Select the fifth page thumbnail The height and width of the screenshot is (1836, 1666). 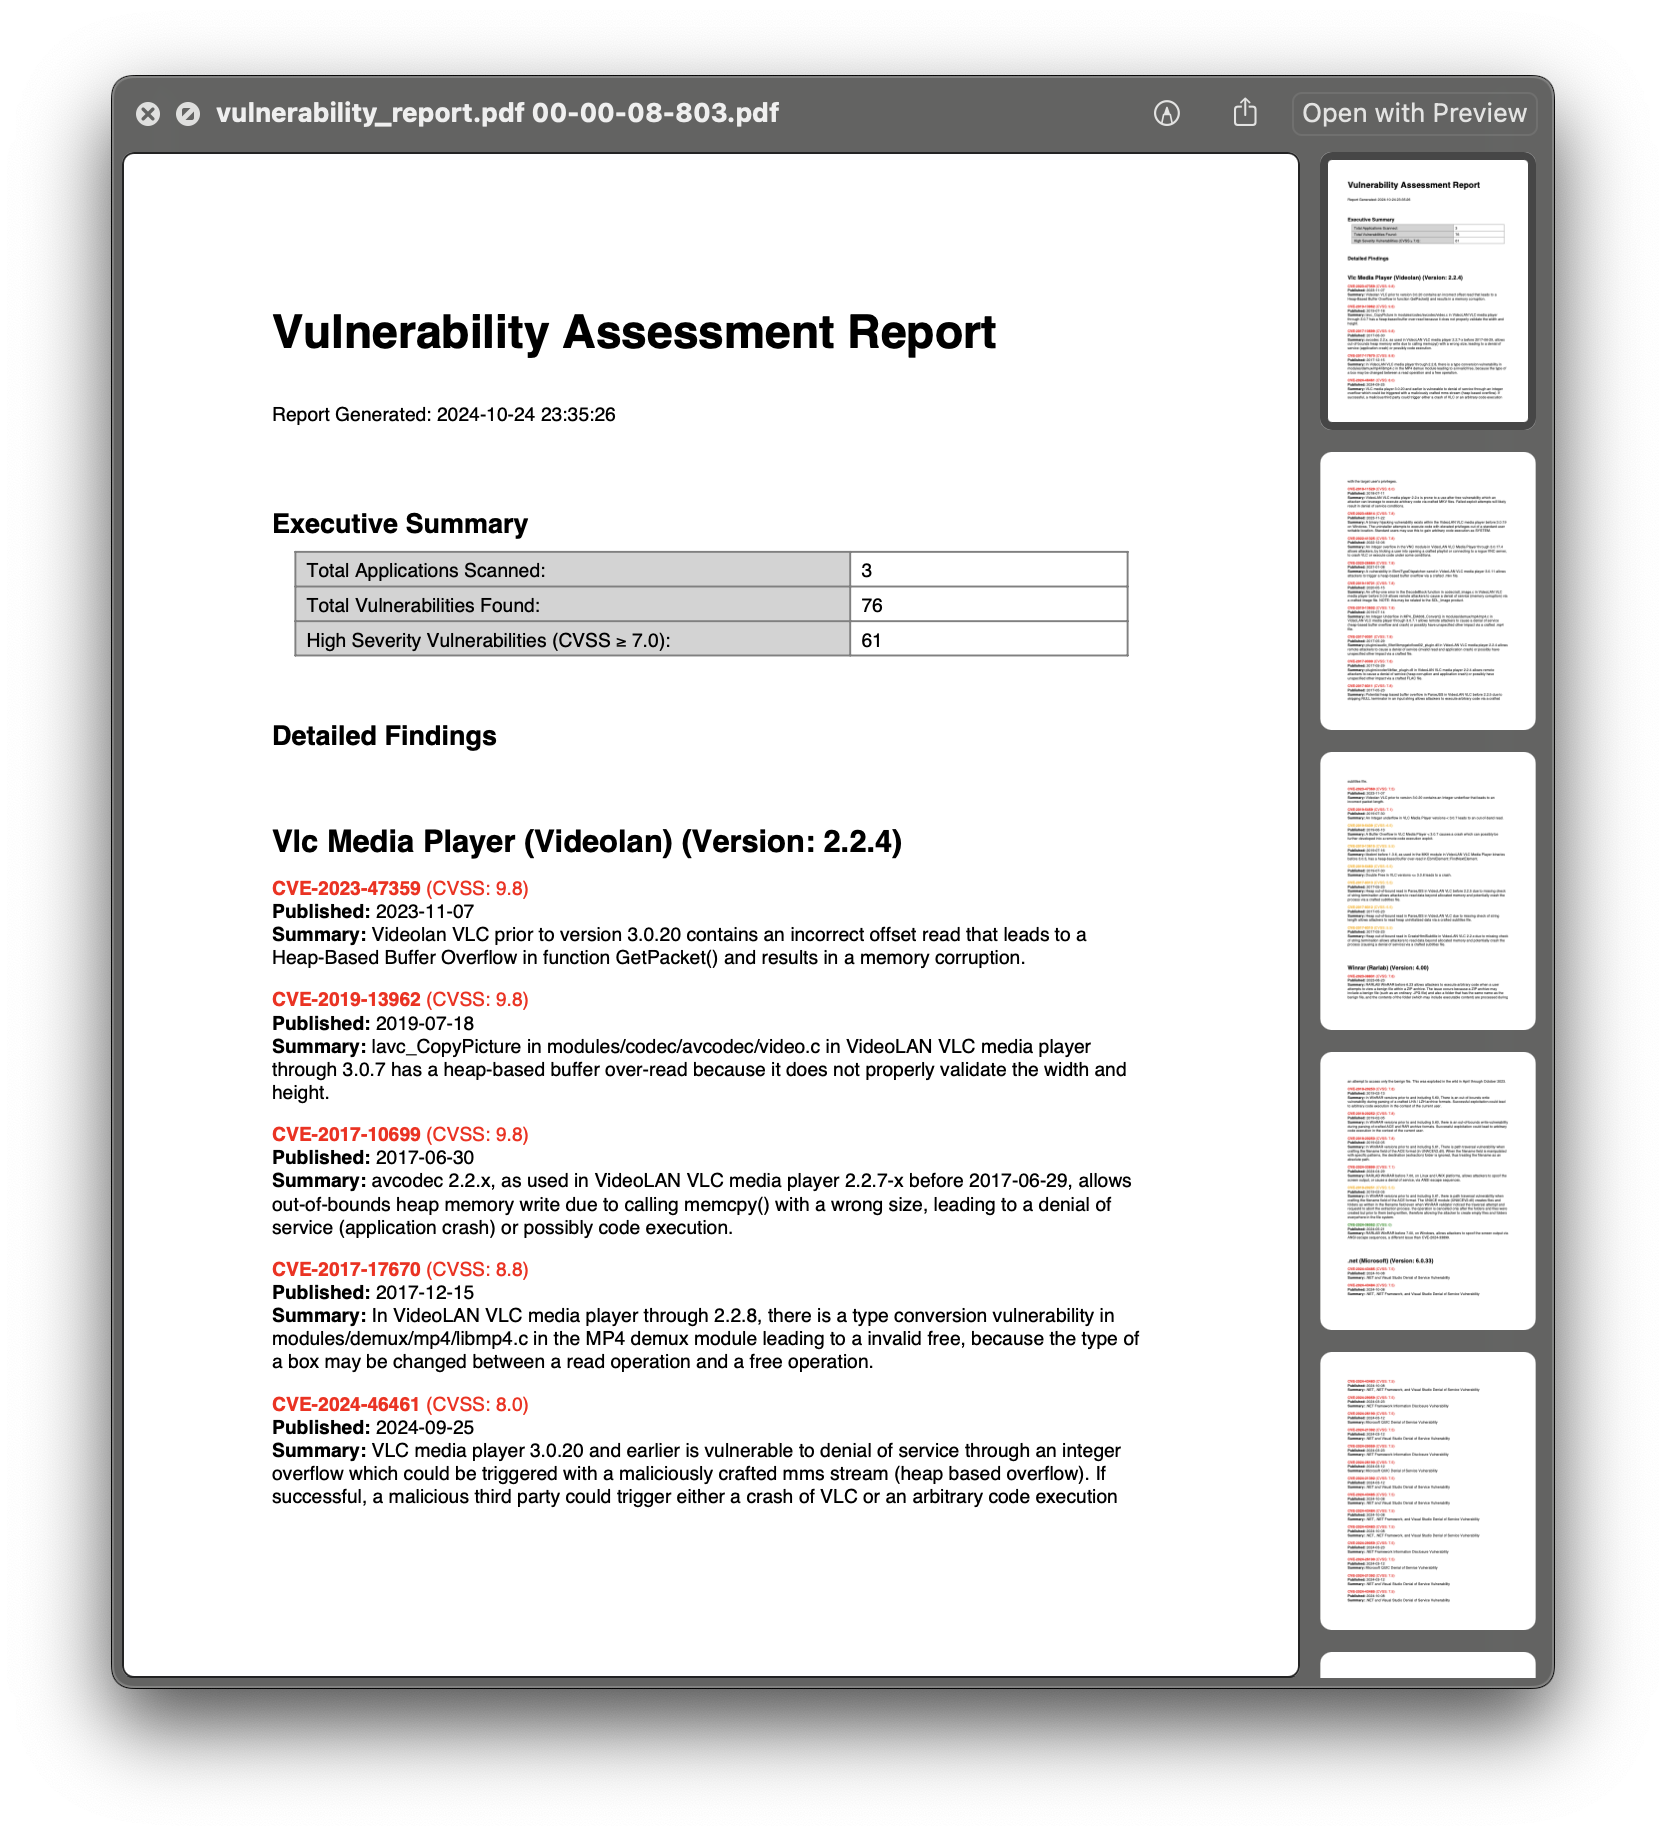point(1427,1491)
